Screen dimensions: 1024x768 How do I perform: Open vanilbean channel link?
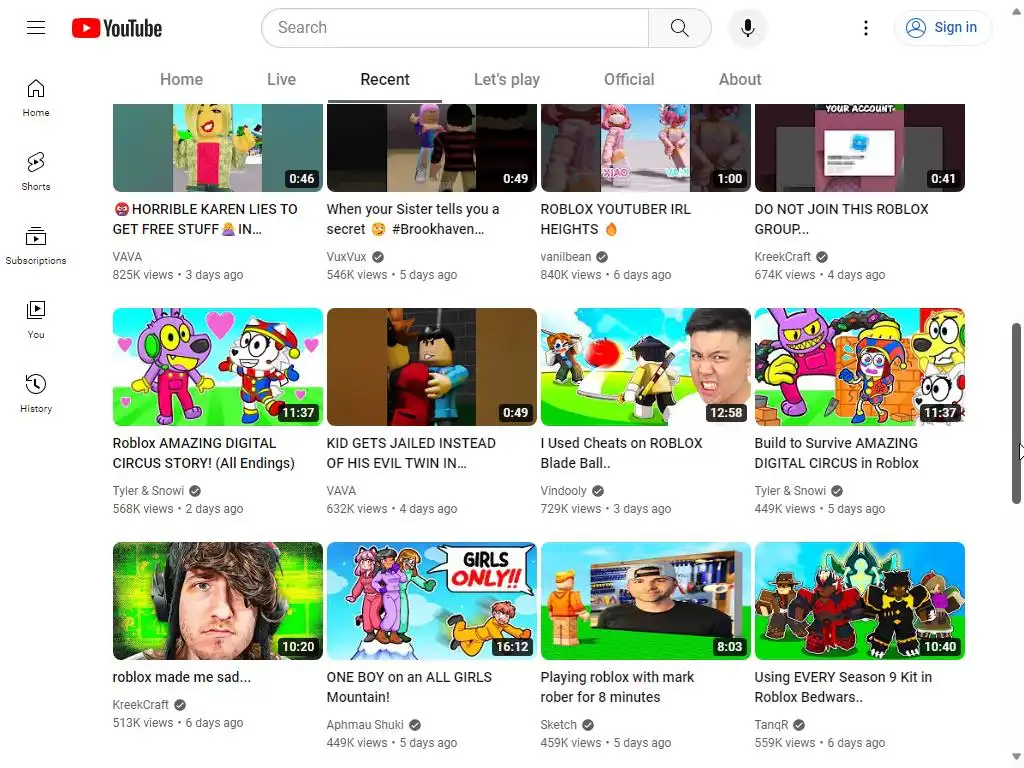(566, 257)
